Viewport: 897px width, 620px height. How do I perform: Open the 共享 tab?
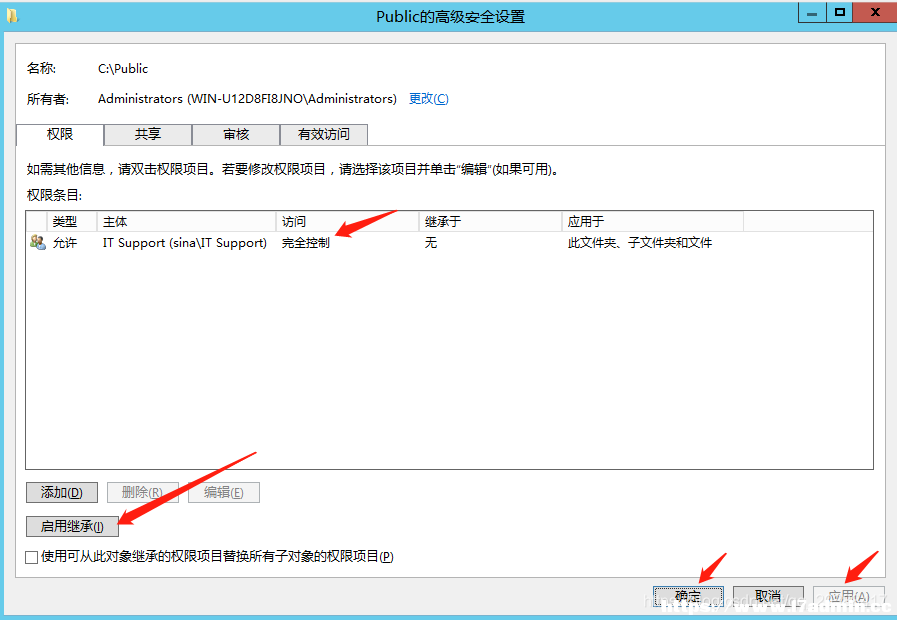pos(148,134)
